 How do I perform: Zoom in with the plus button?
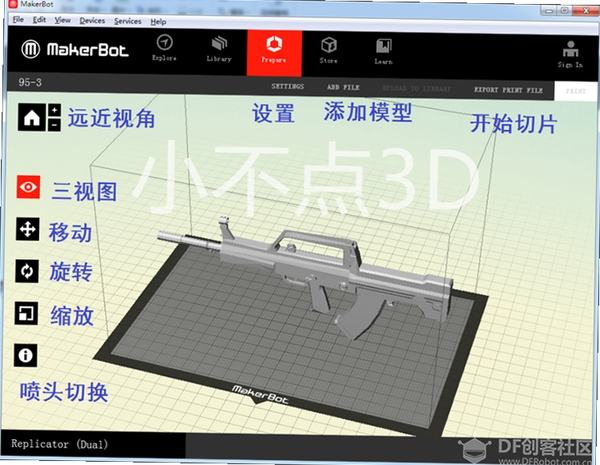[x=54, y=110]
